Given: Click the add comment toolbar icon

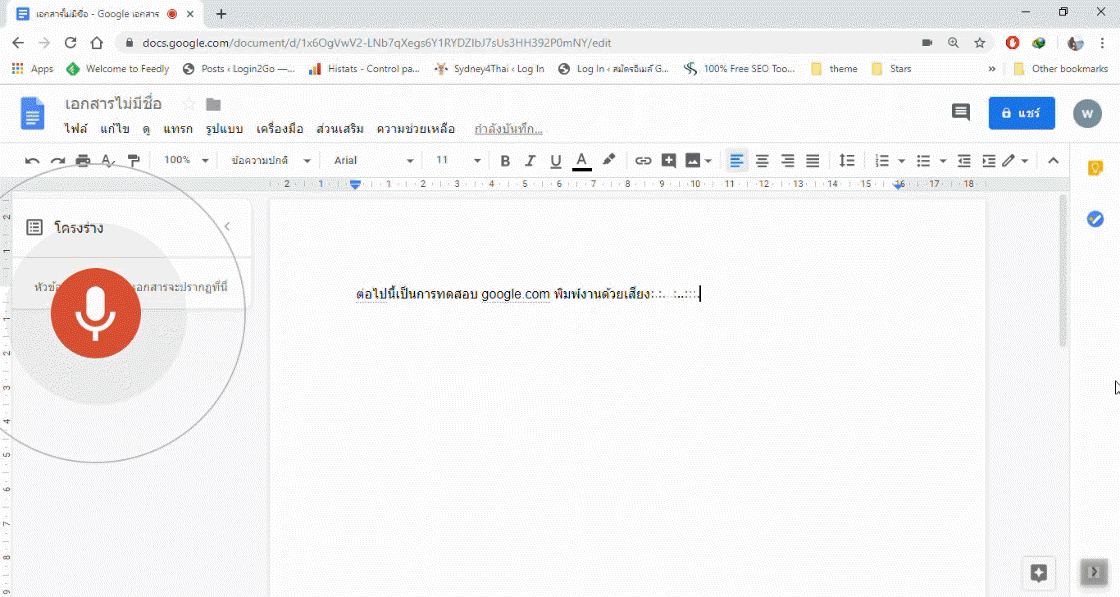Looking at the screenshot, I should 669,161.
